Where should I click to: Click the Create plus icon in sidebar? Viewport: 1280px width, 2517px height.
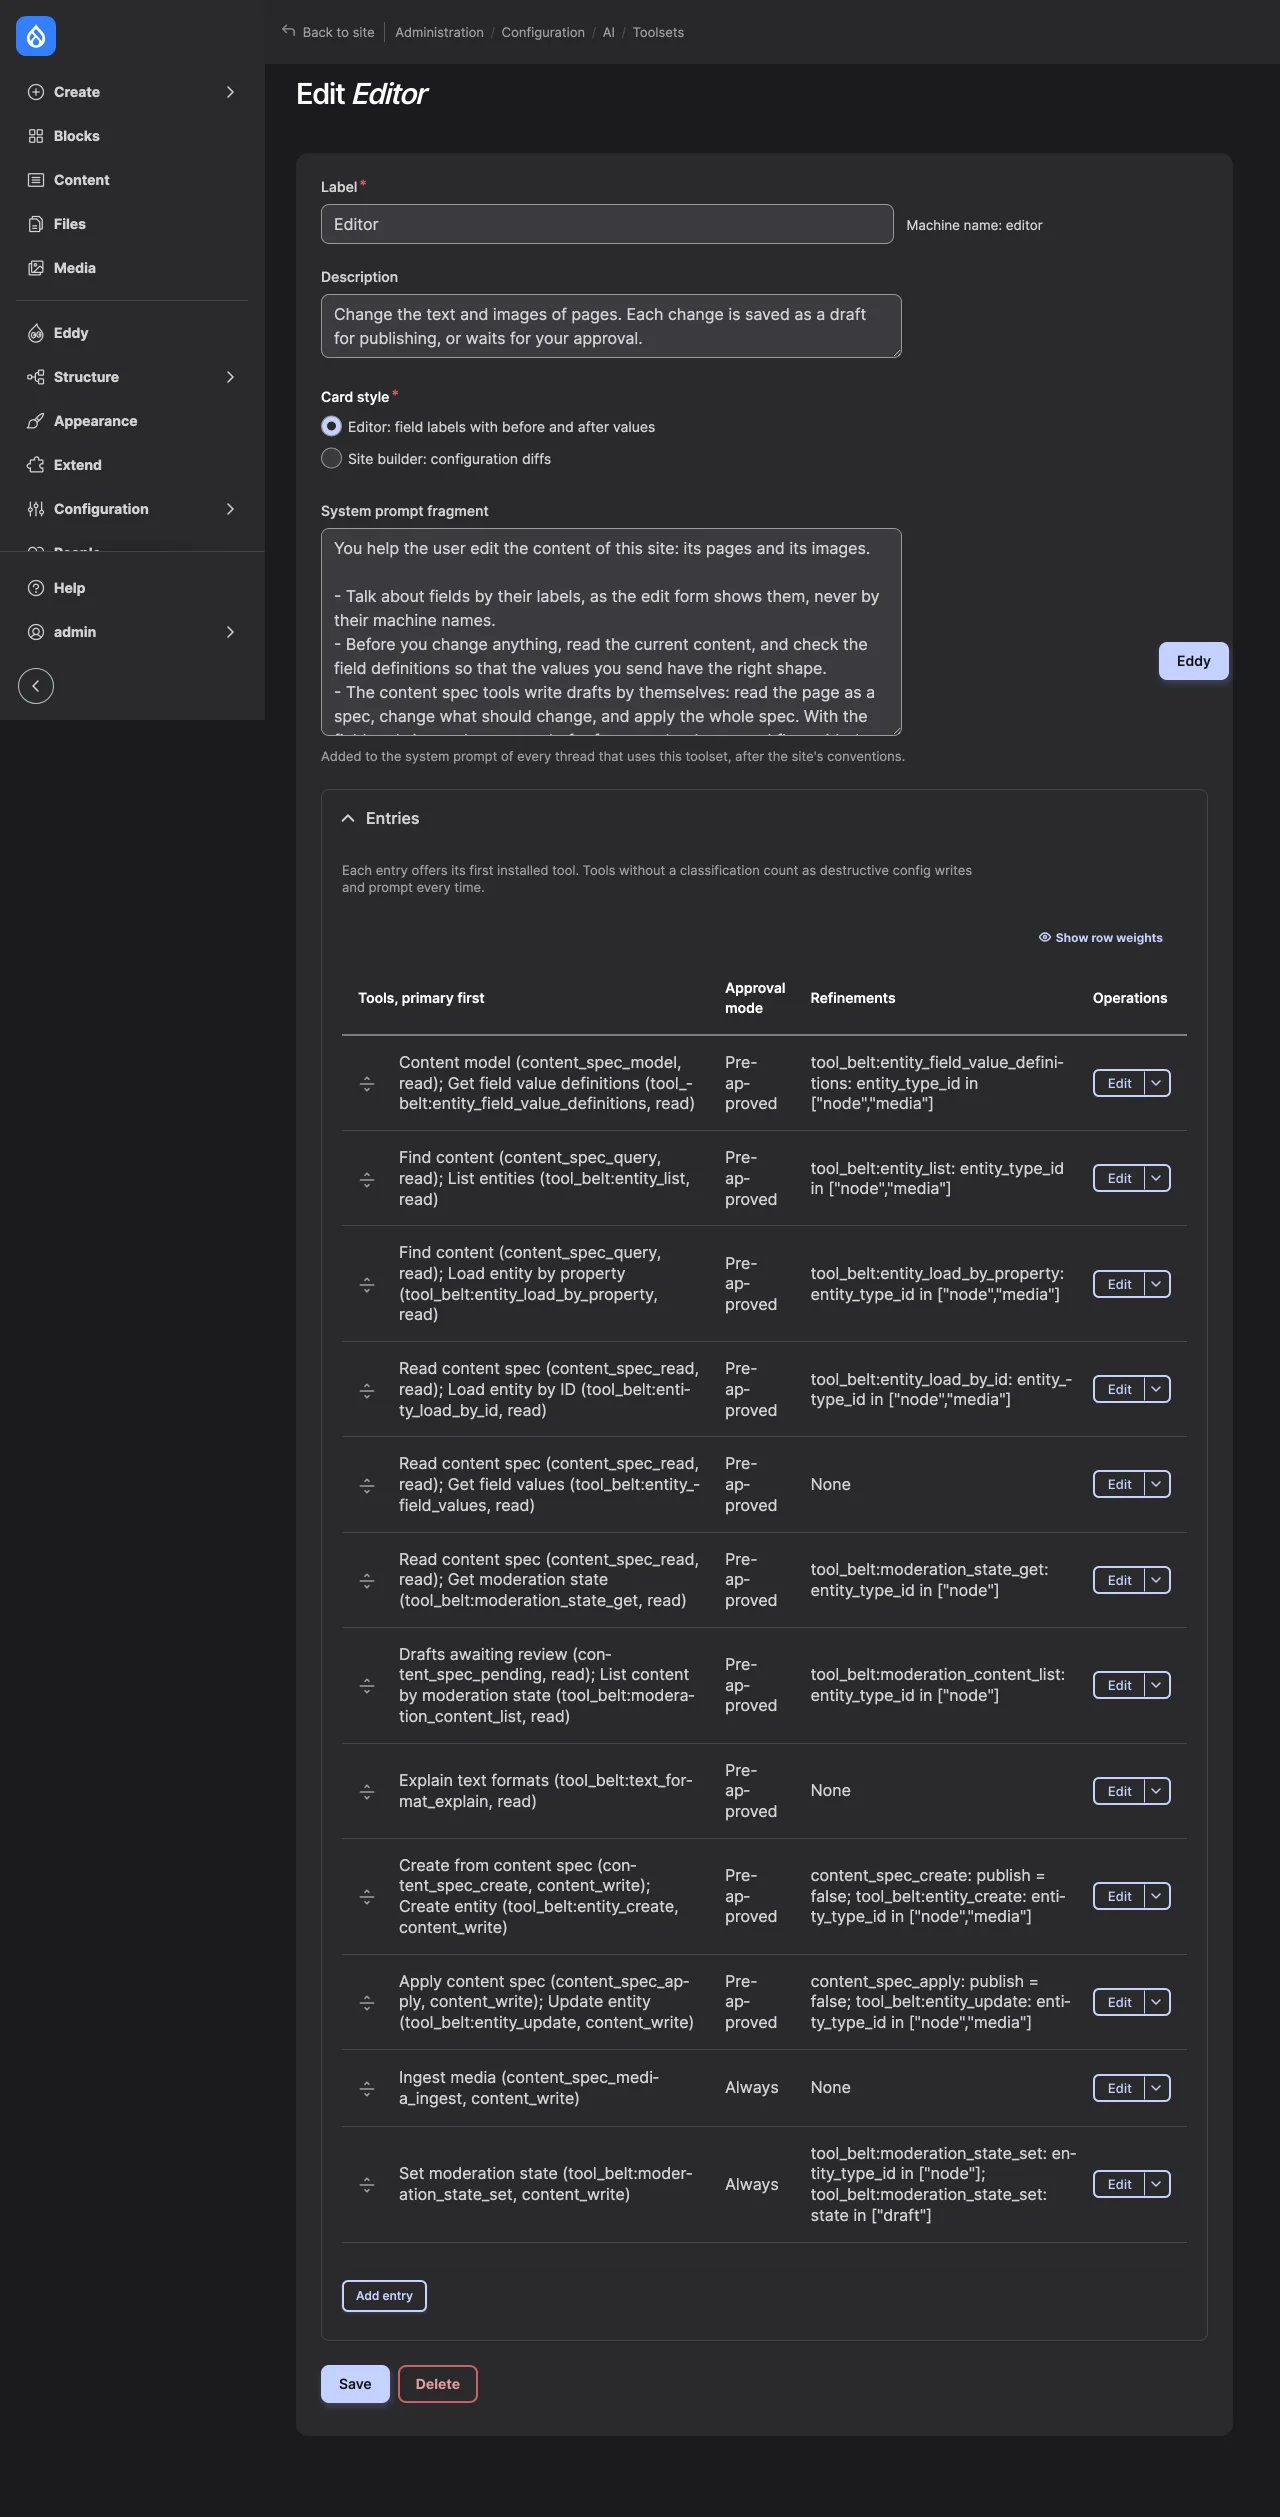point(36,92)
